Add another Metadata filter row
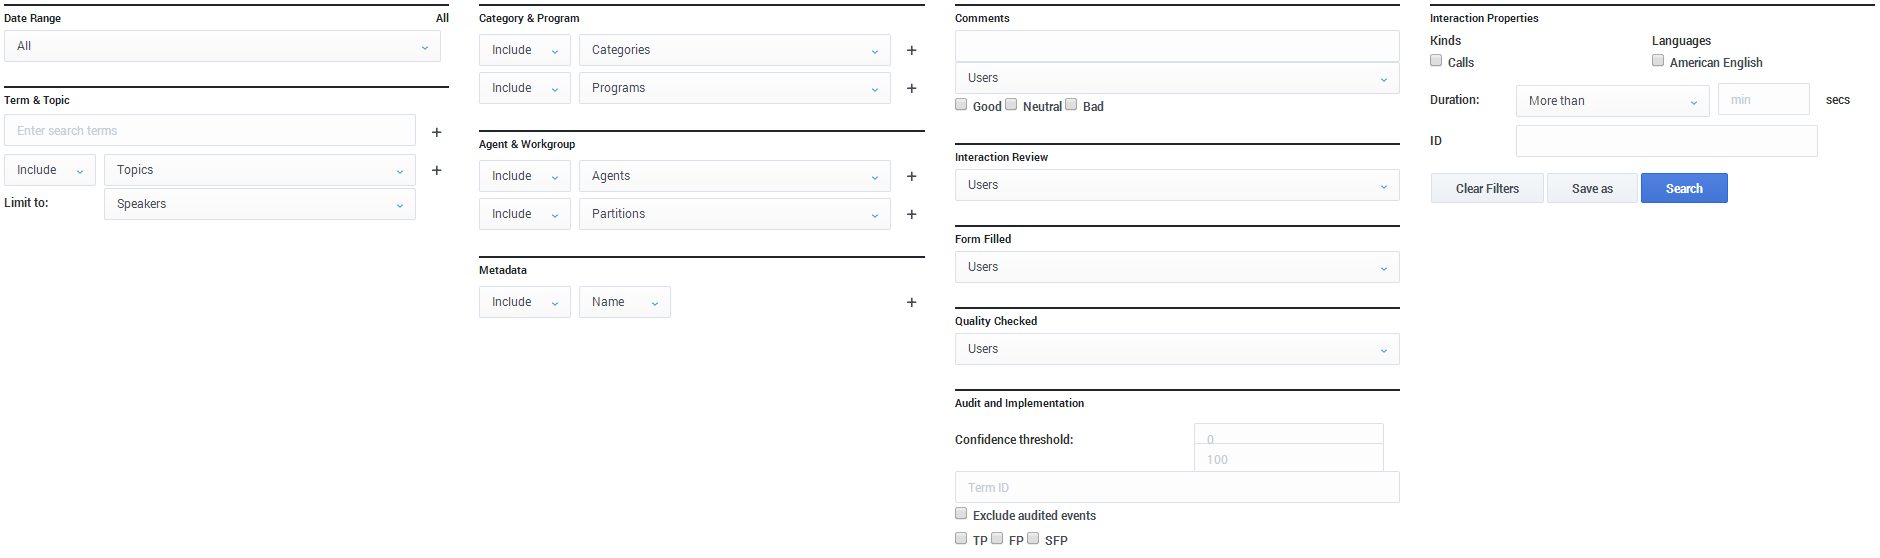This screenshot has height=558, width=1880. (911, 302)
